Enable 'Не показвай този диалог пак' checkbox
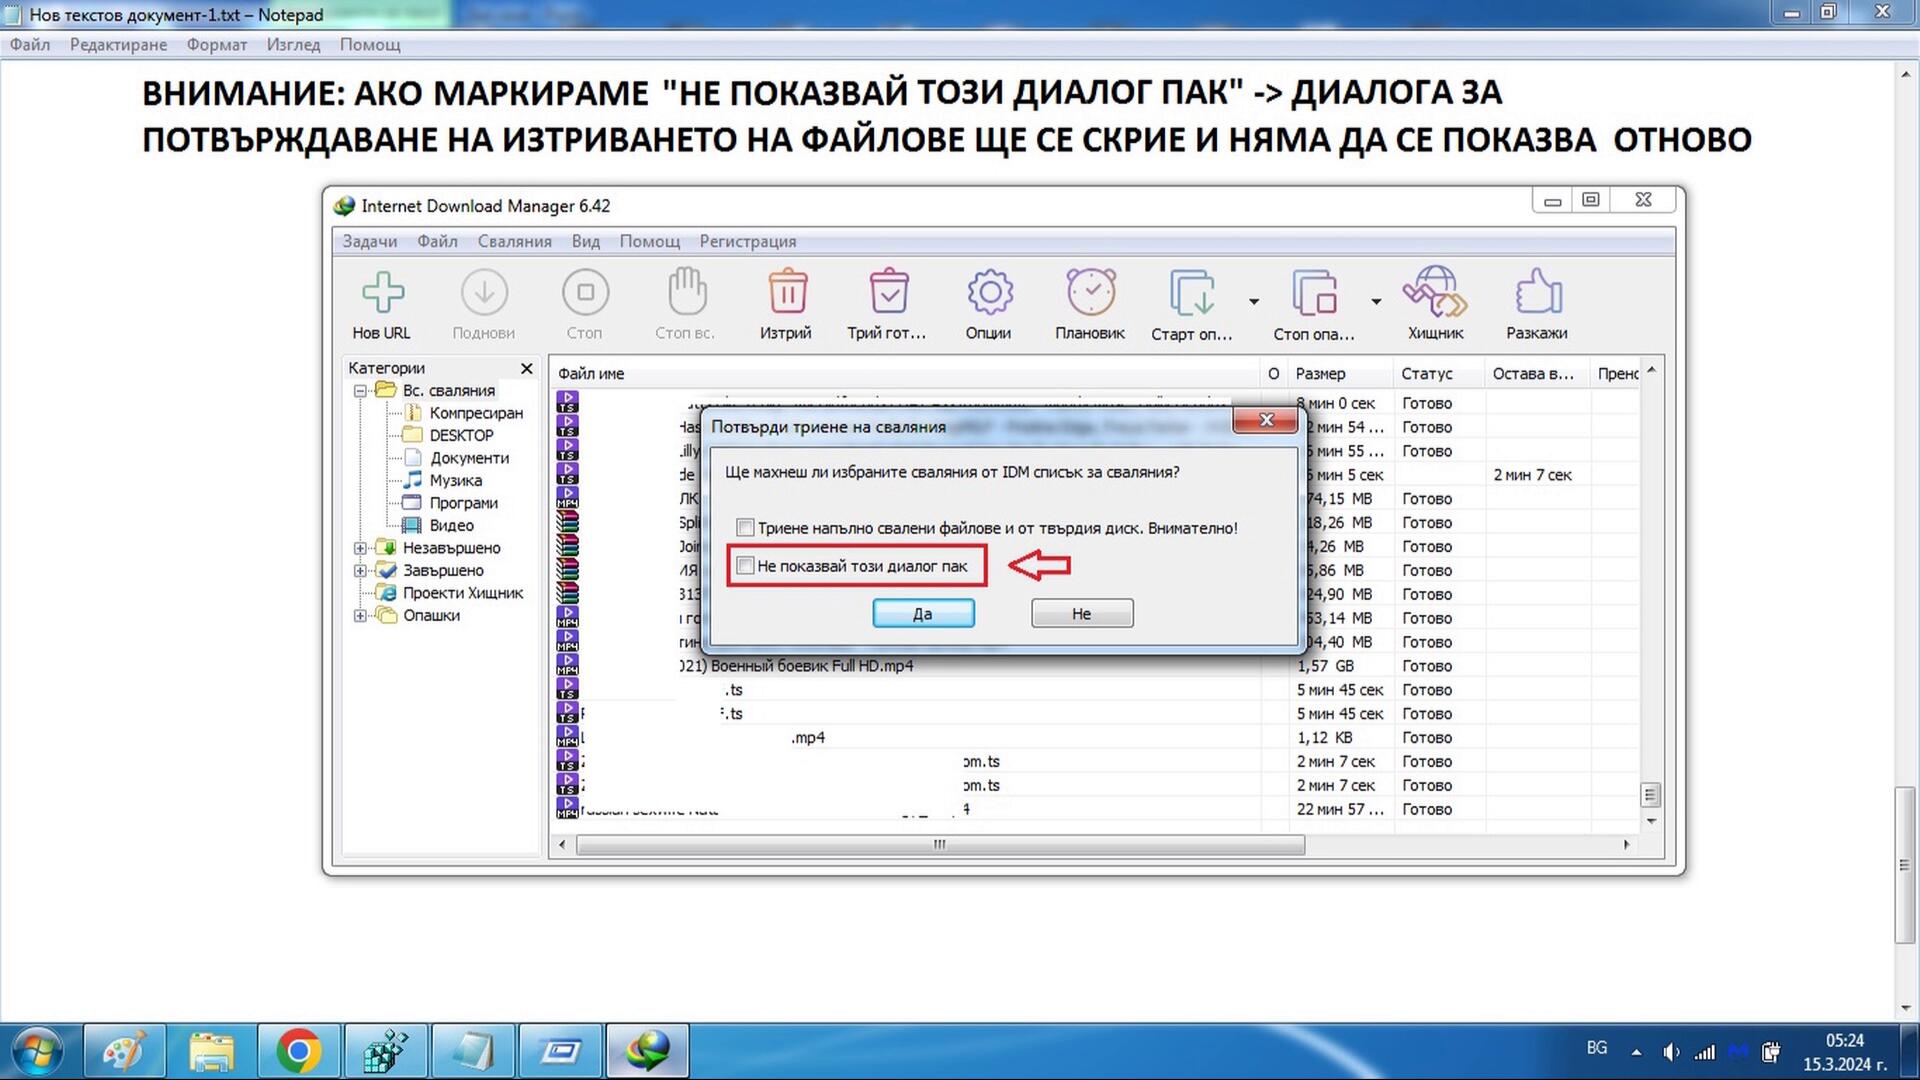Viewport: 1920px width, 1080px height. 746,566
